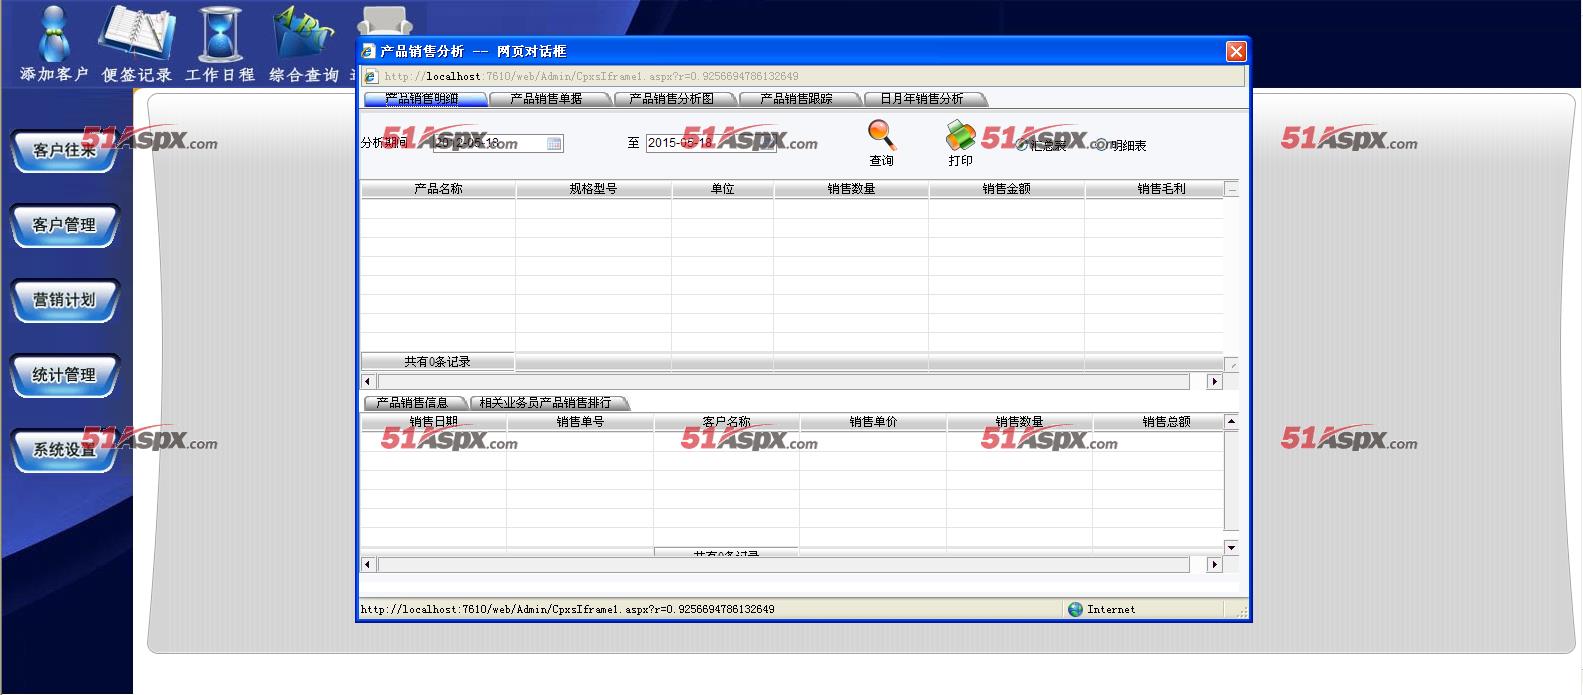
Task: Click the 查询 magnifier icon
Action: 881,134
